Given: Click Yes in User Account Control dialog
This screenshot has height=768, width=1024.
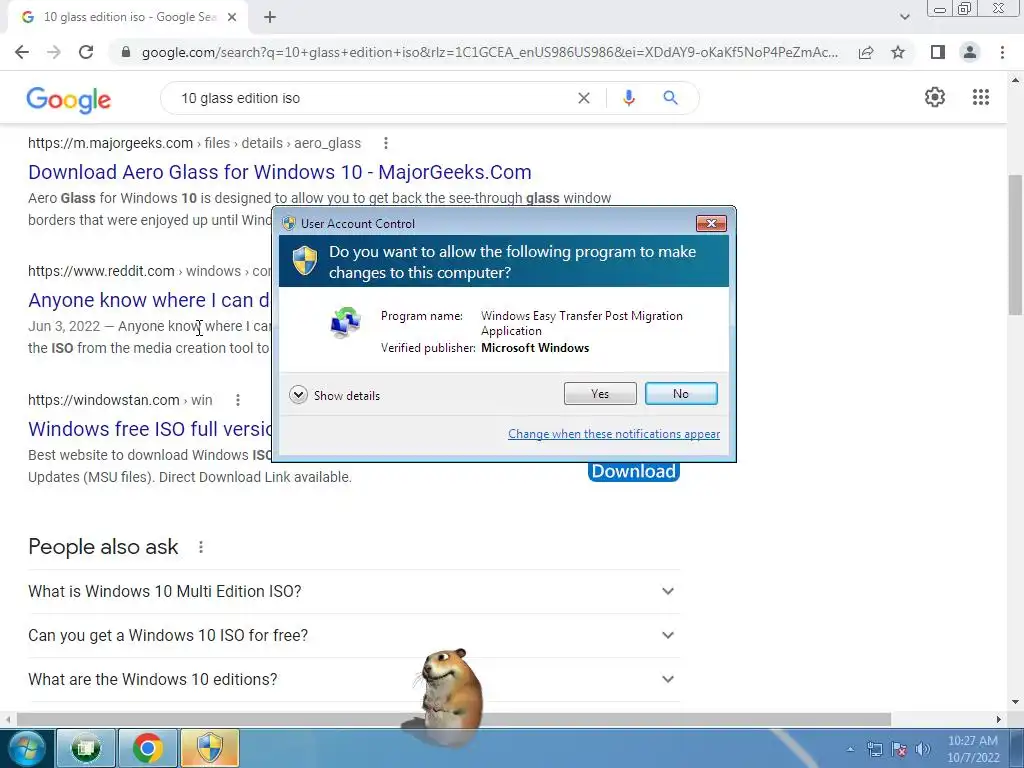Looking at the screenshot, I should point(600,394).
